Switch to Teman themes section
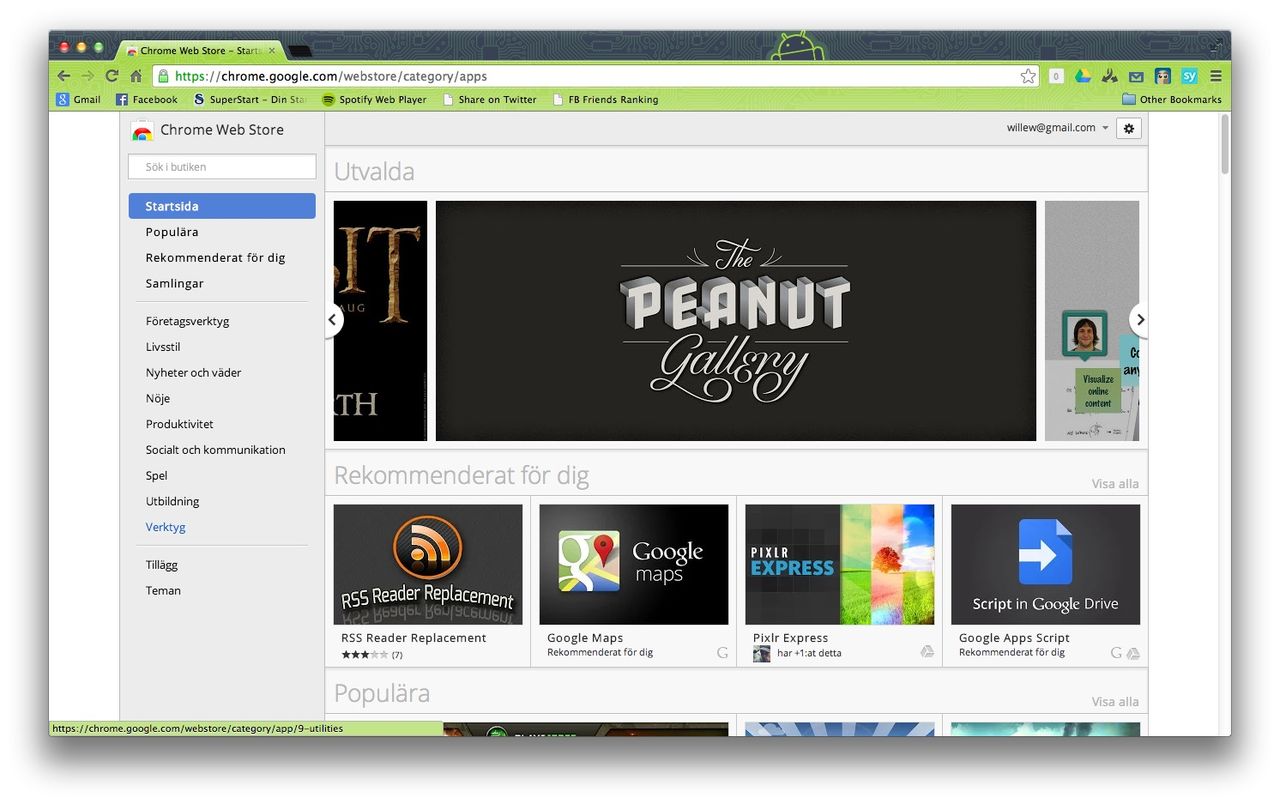 click(x=163, y=591)
